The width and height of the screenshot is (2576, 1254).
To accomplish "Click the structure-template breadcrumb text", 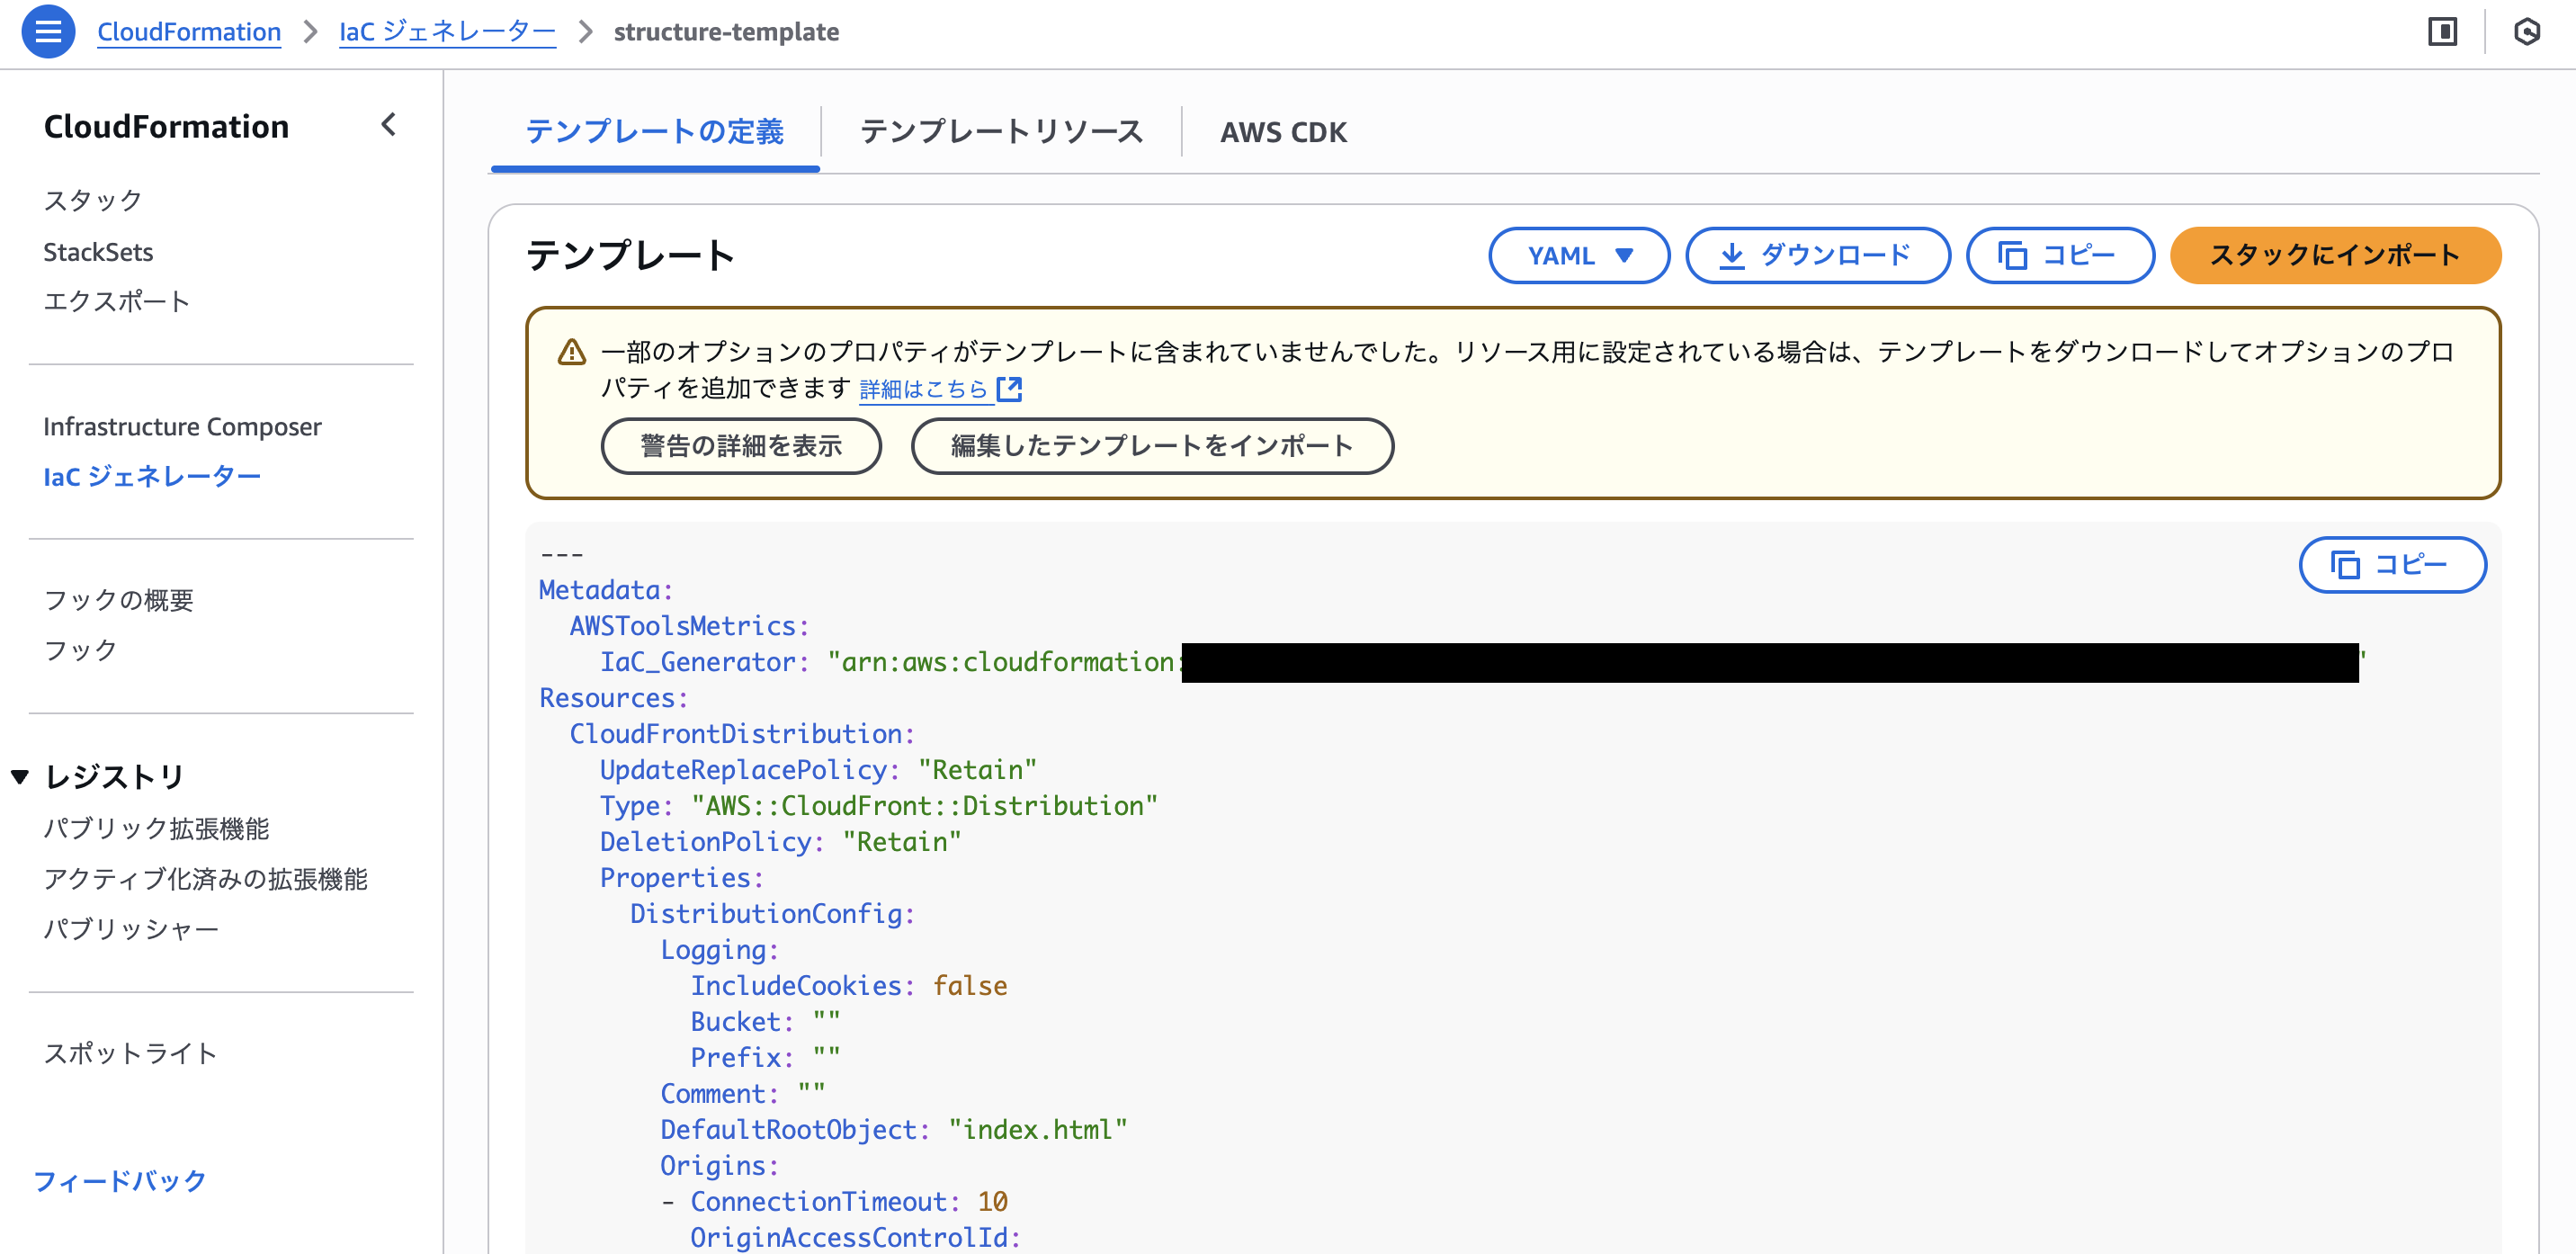I will 726,32.
